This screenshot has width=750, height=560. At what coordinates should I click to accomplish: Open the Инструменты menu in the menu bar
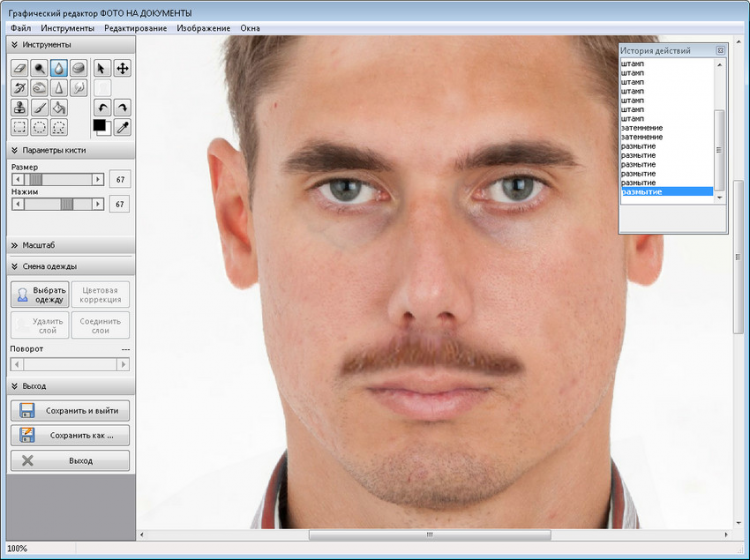click(67, 28)
